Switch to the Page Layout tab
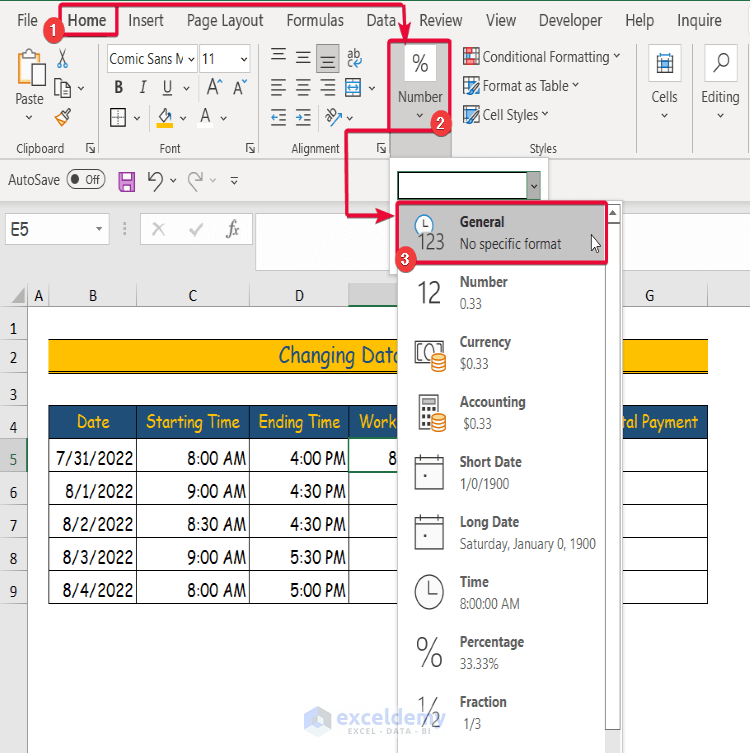 [x=225, y=20]
